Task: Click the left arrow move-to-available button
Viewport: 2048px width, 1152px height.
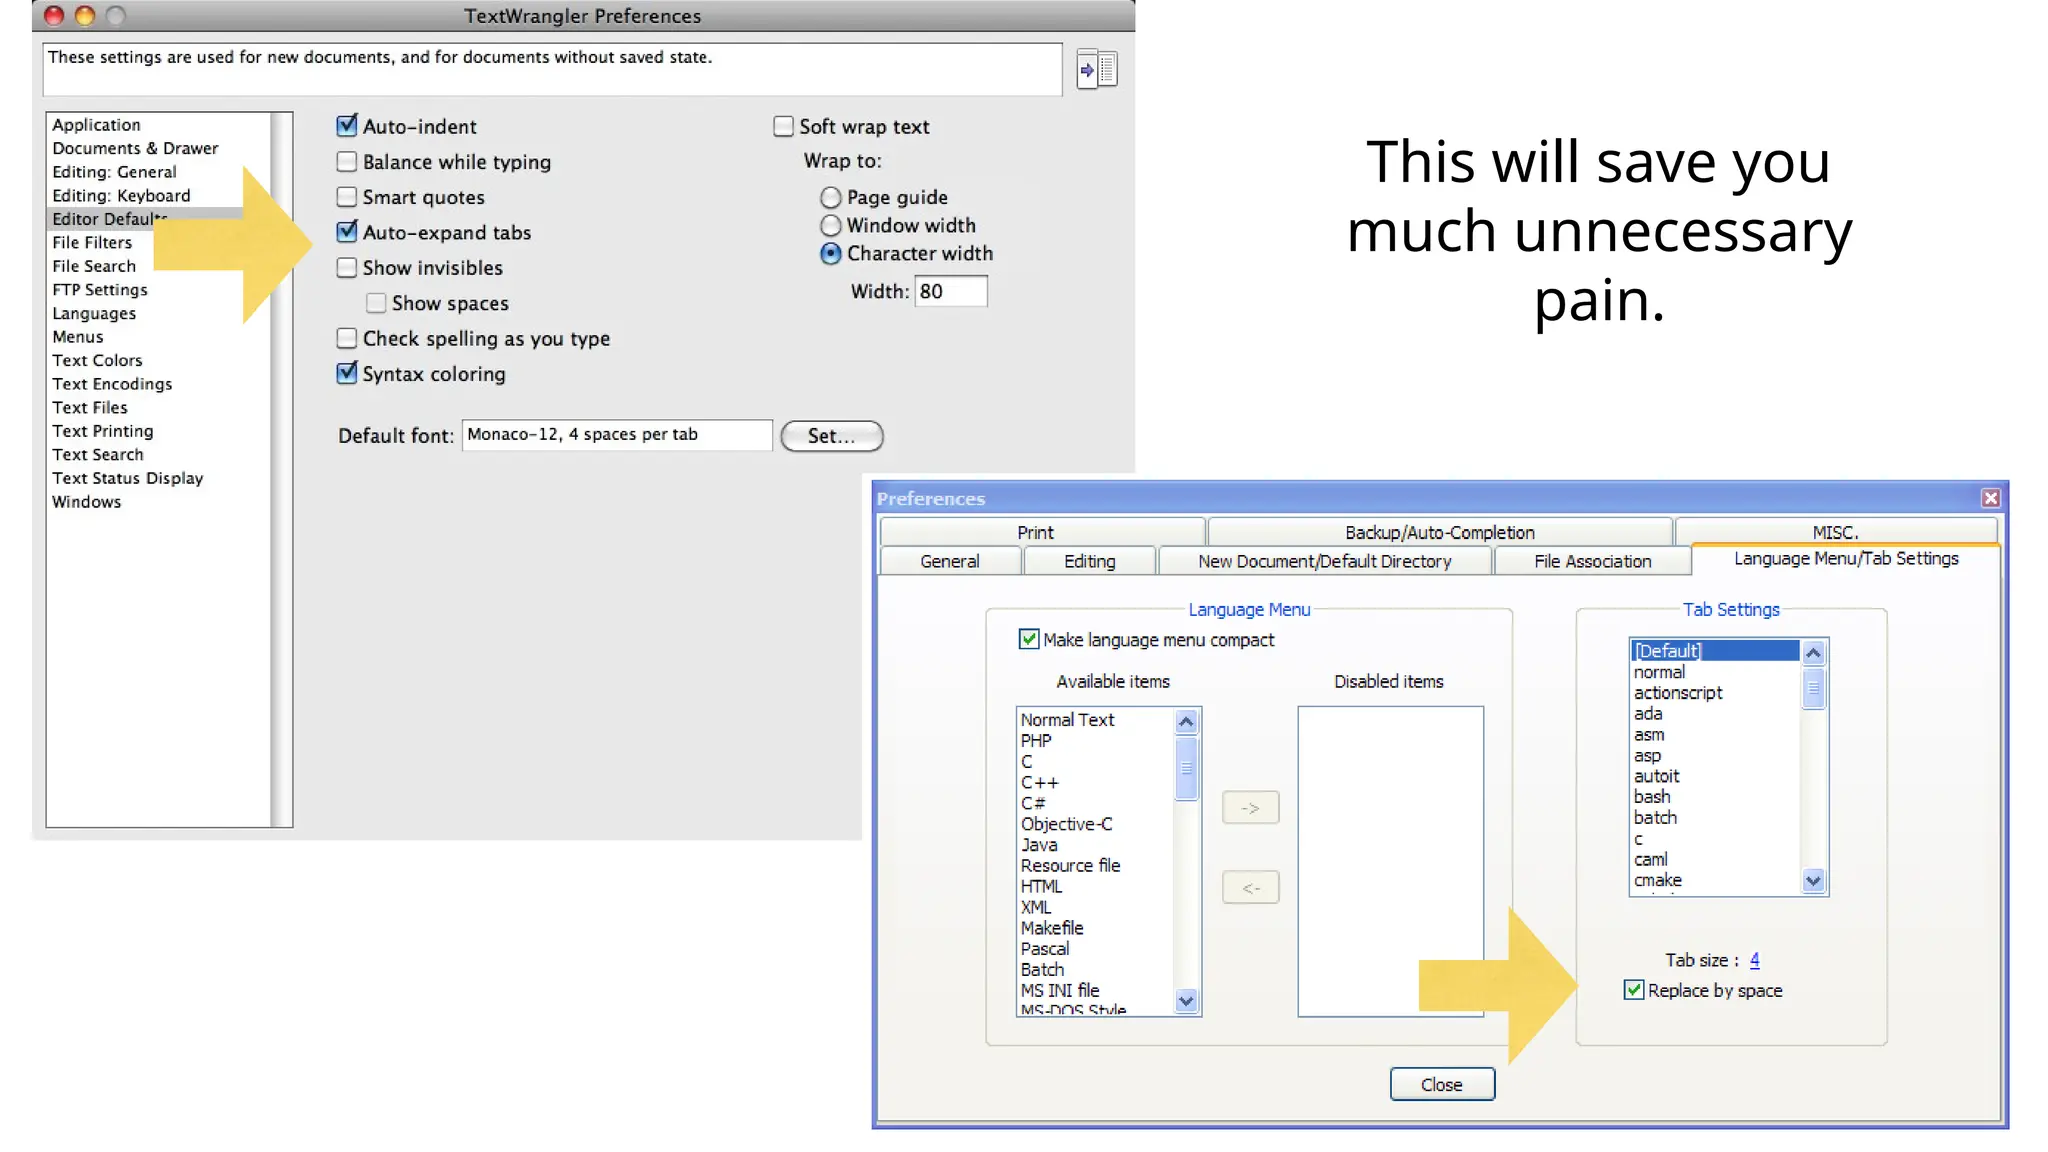Action: coord(1250,888)
